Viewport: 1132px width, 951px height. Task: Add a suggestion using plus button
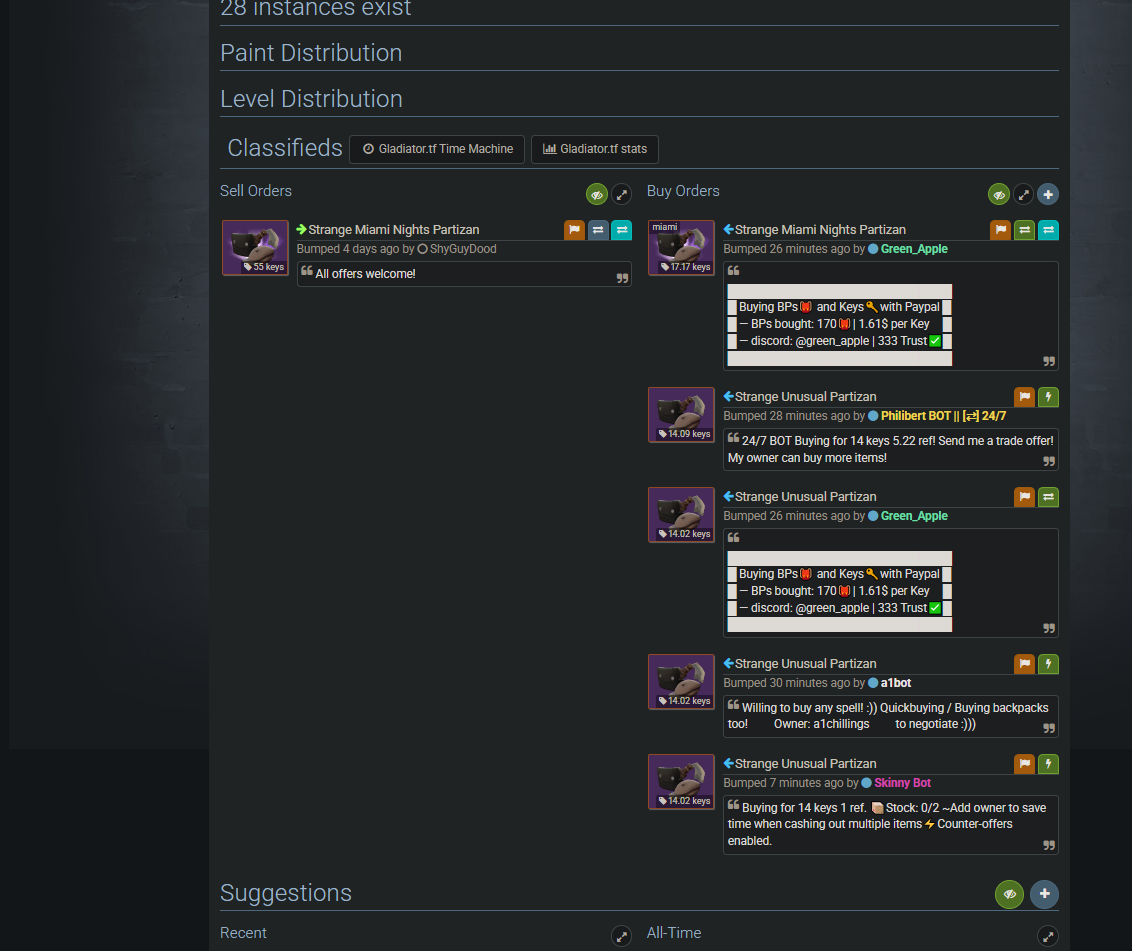pyautogui.click(x=1044, y=894)
